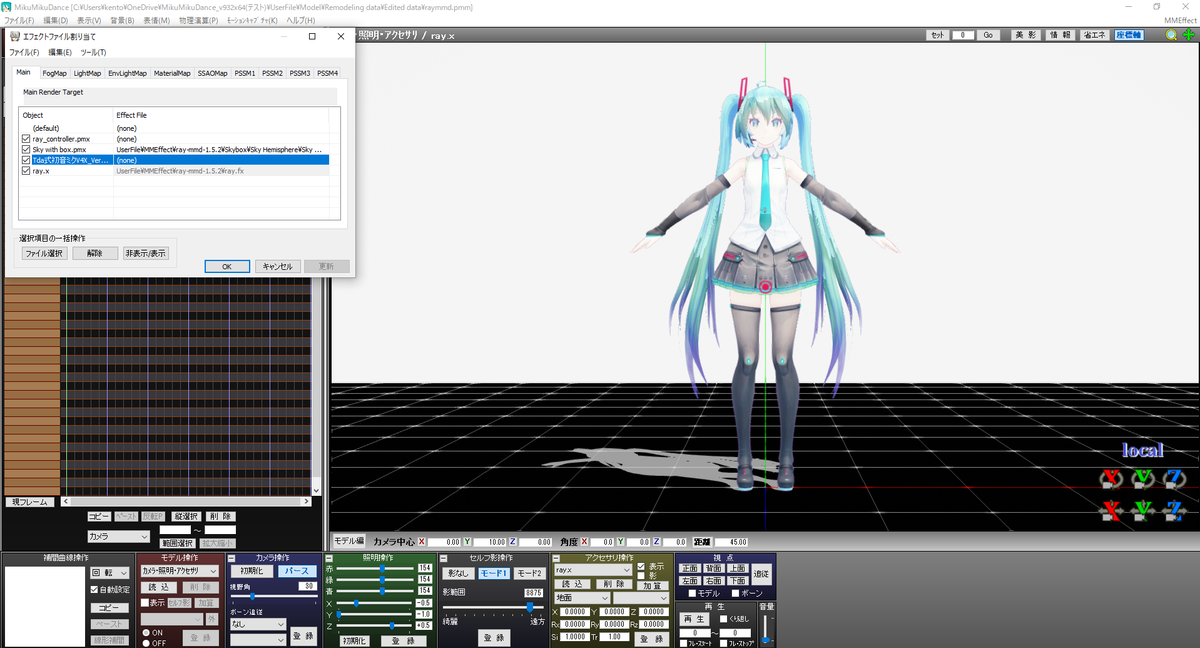The width and height of the screenshot is (1200, 648).
Task: Select the magnifier zoom icon in top toolbar
Action: (x=1172, y=35)
